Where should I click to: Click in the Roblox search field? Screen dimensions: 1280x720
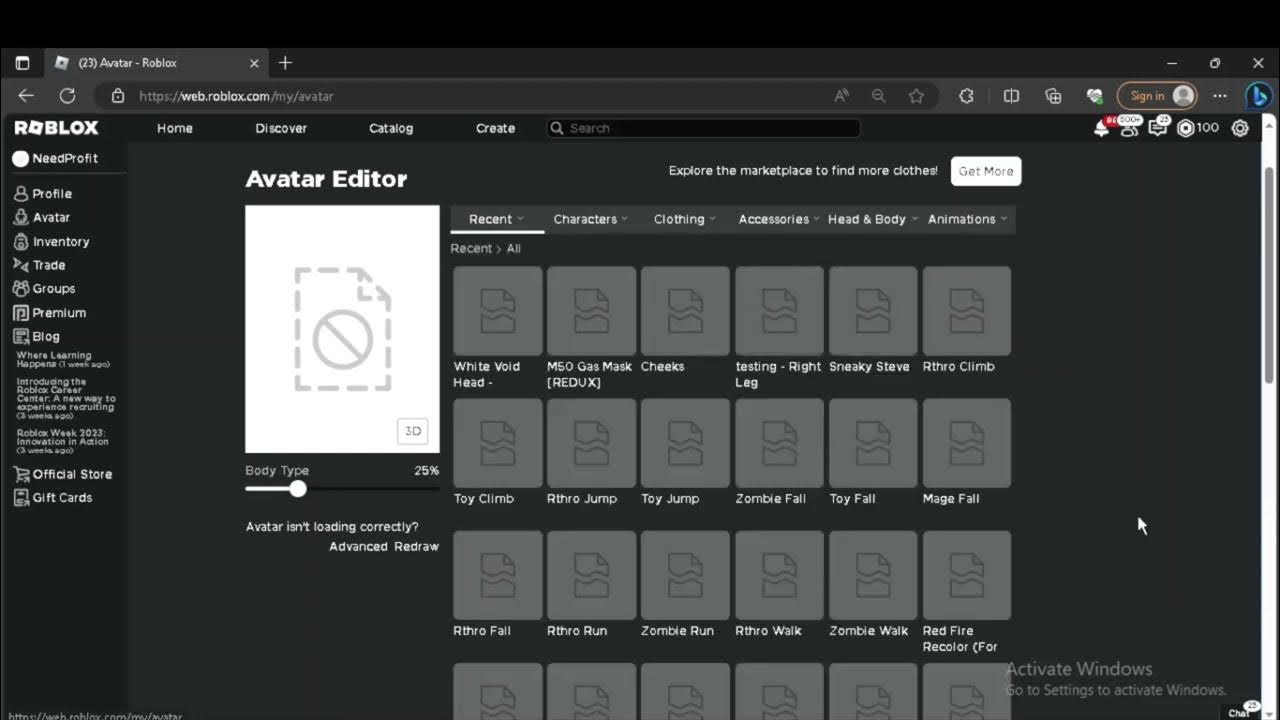click(x=703, y=128)
